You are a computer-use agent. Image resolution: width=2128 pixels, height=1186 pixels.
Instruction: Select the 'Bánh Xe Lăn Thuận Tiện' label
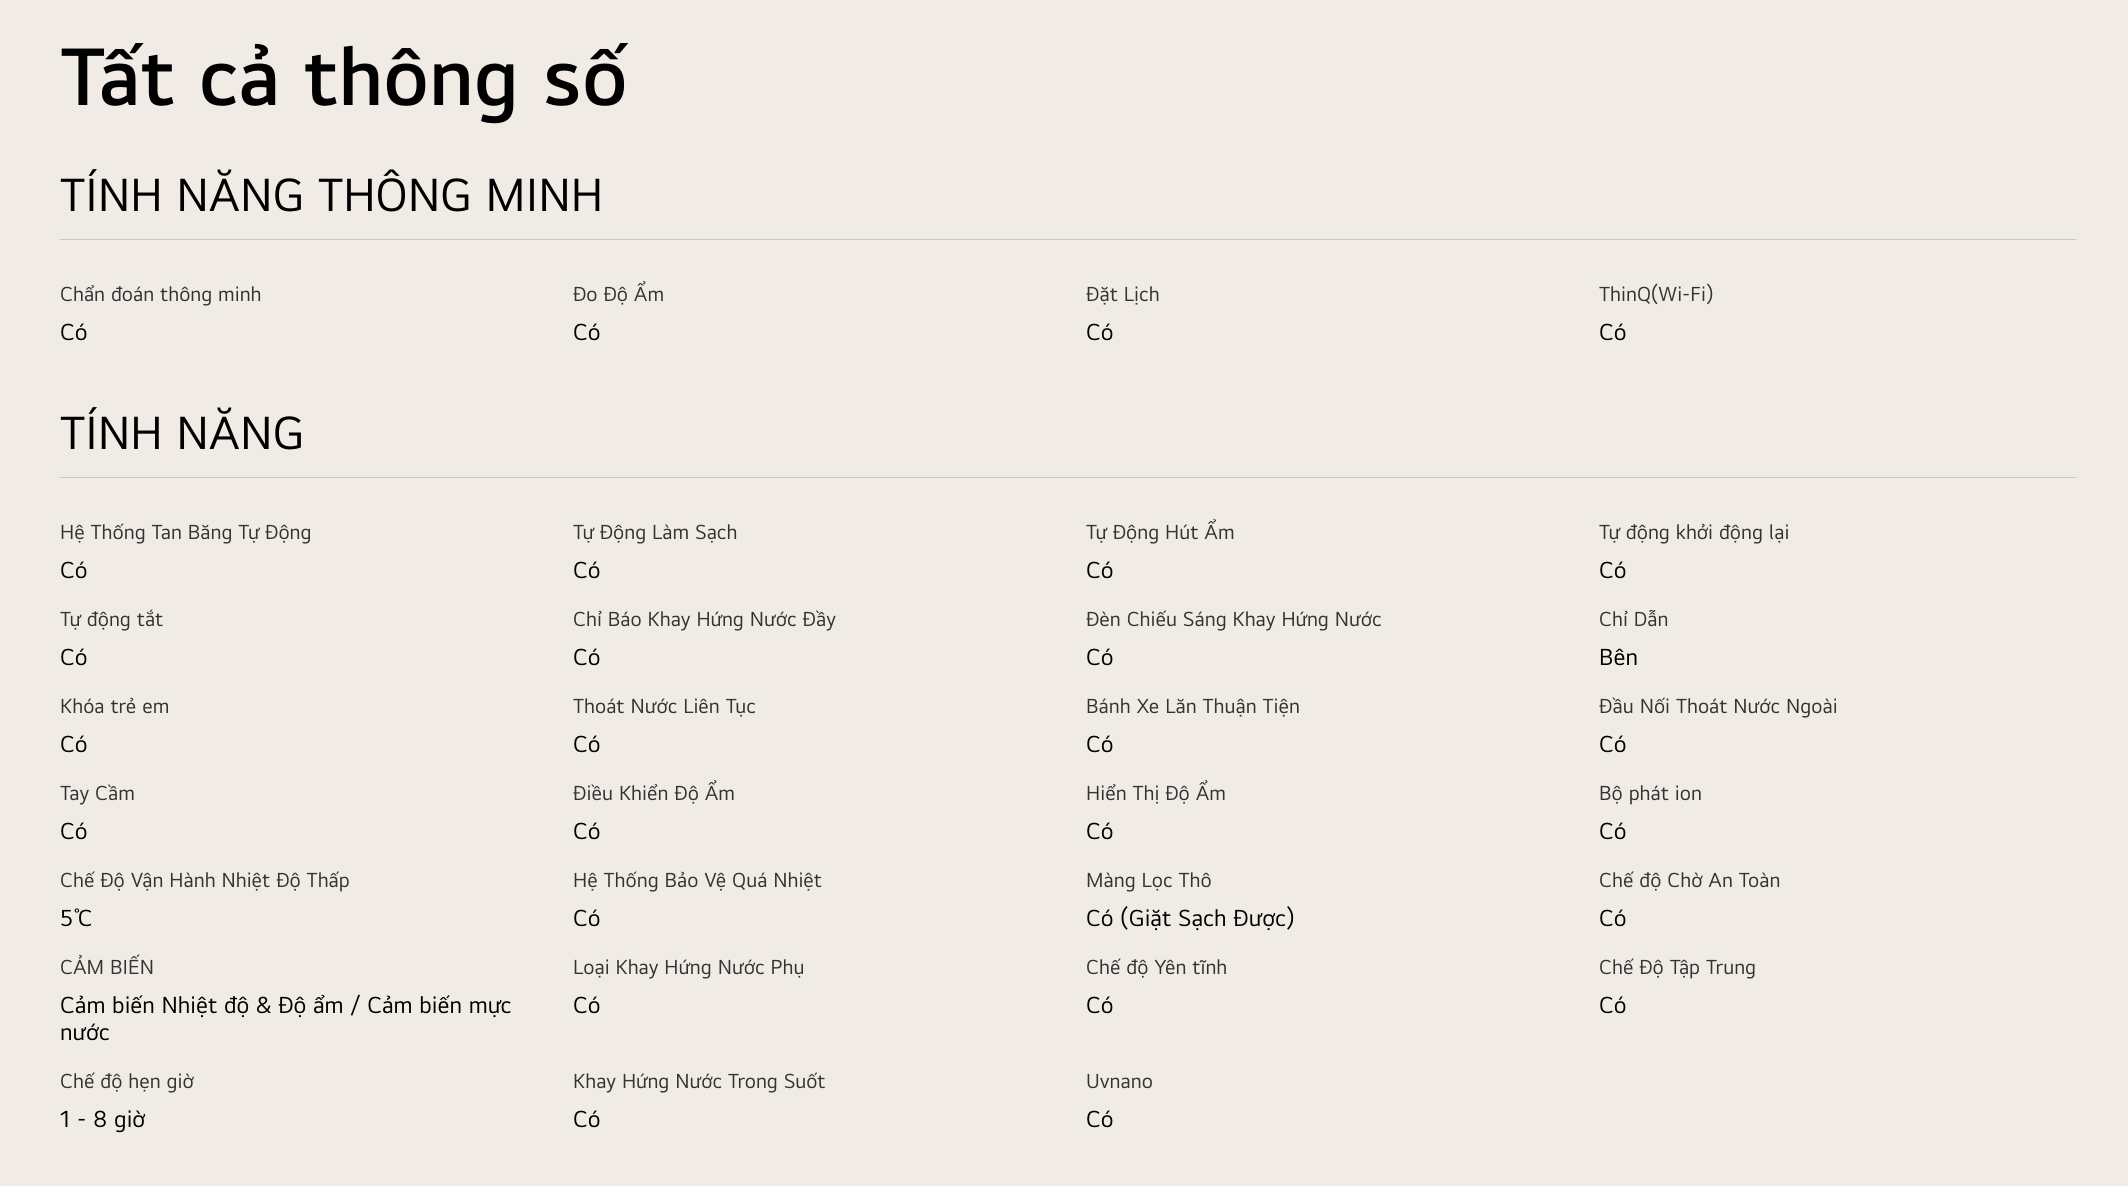tap(1192, 706)
